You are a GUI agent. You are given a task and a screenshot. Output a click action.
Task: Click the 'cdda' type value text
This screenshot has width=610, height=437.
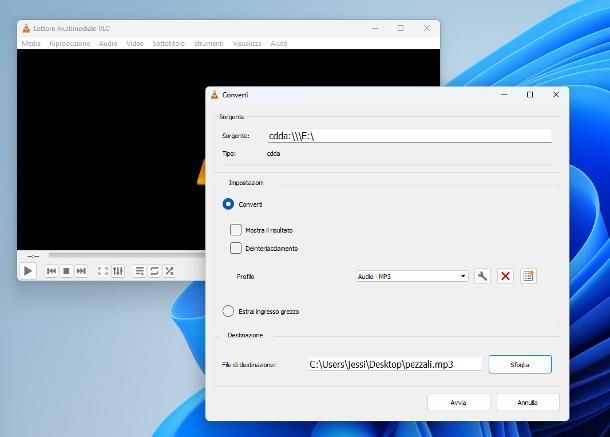point(273,154)
